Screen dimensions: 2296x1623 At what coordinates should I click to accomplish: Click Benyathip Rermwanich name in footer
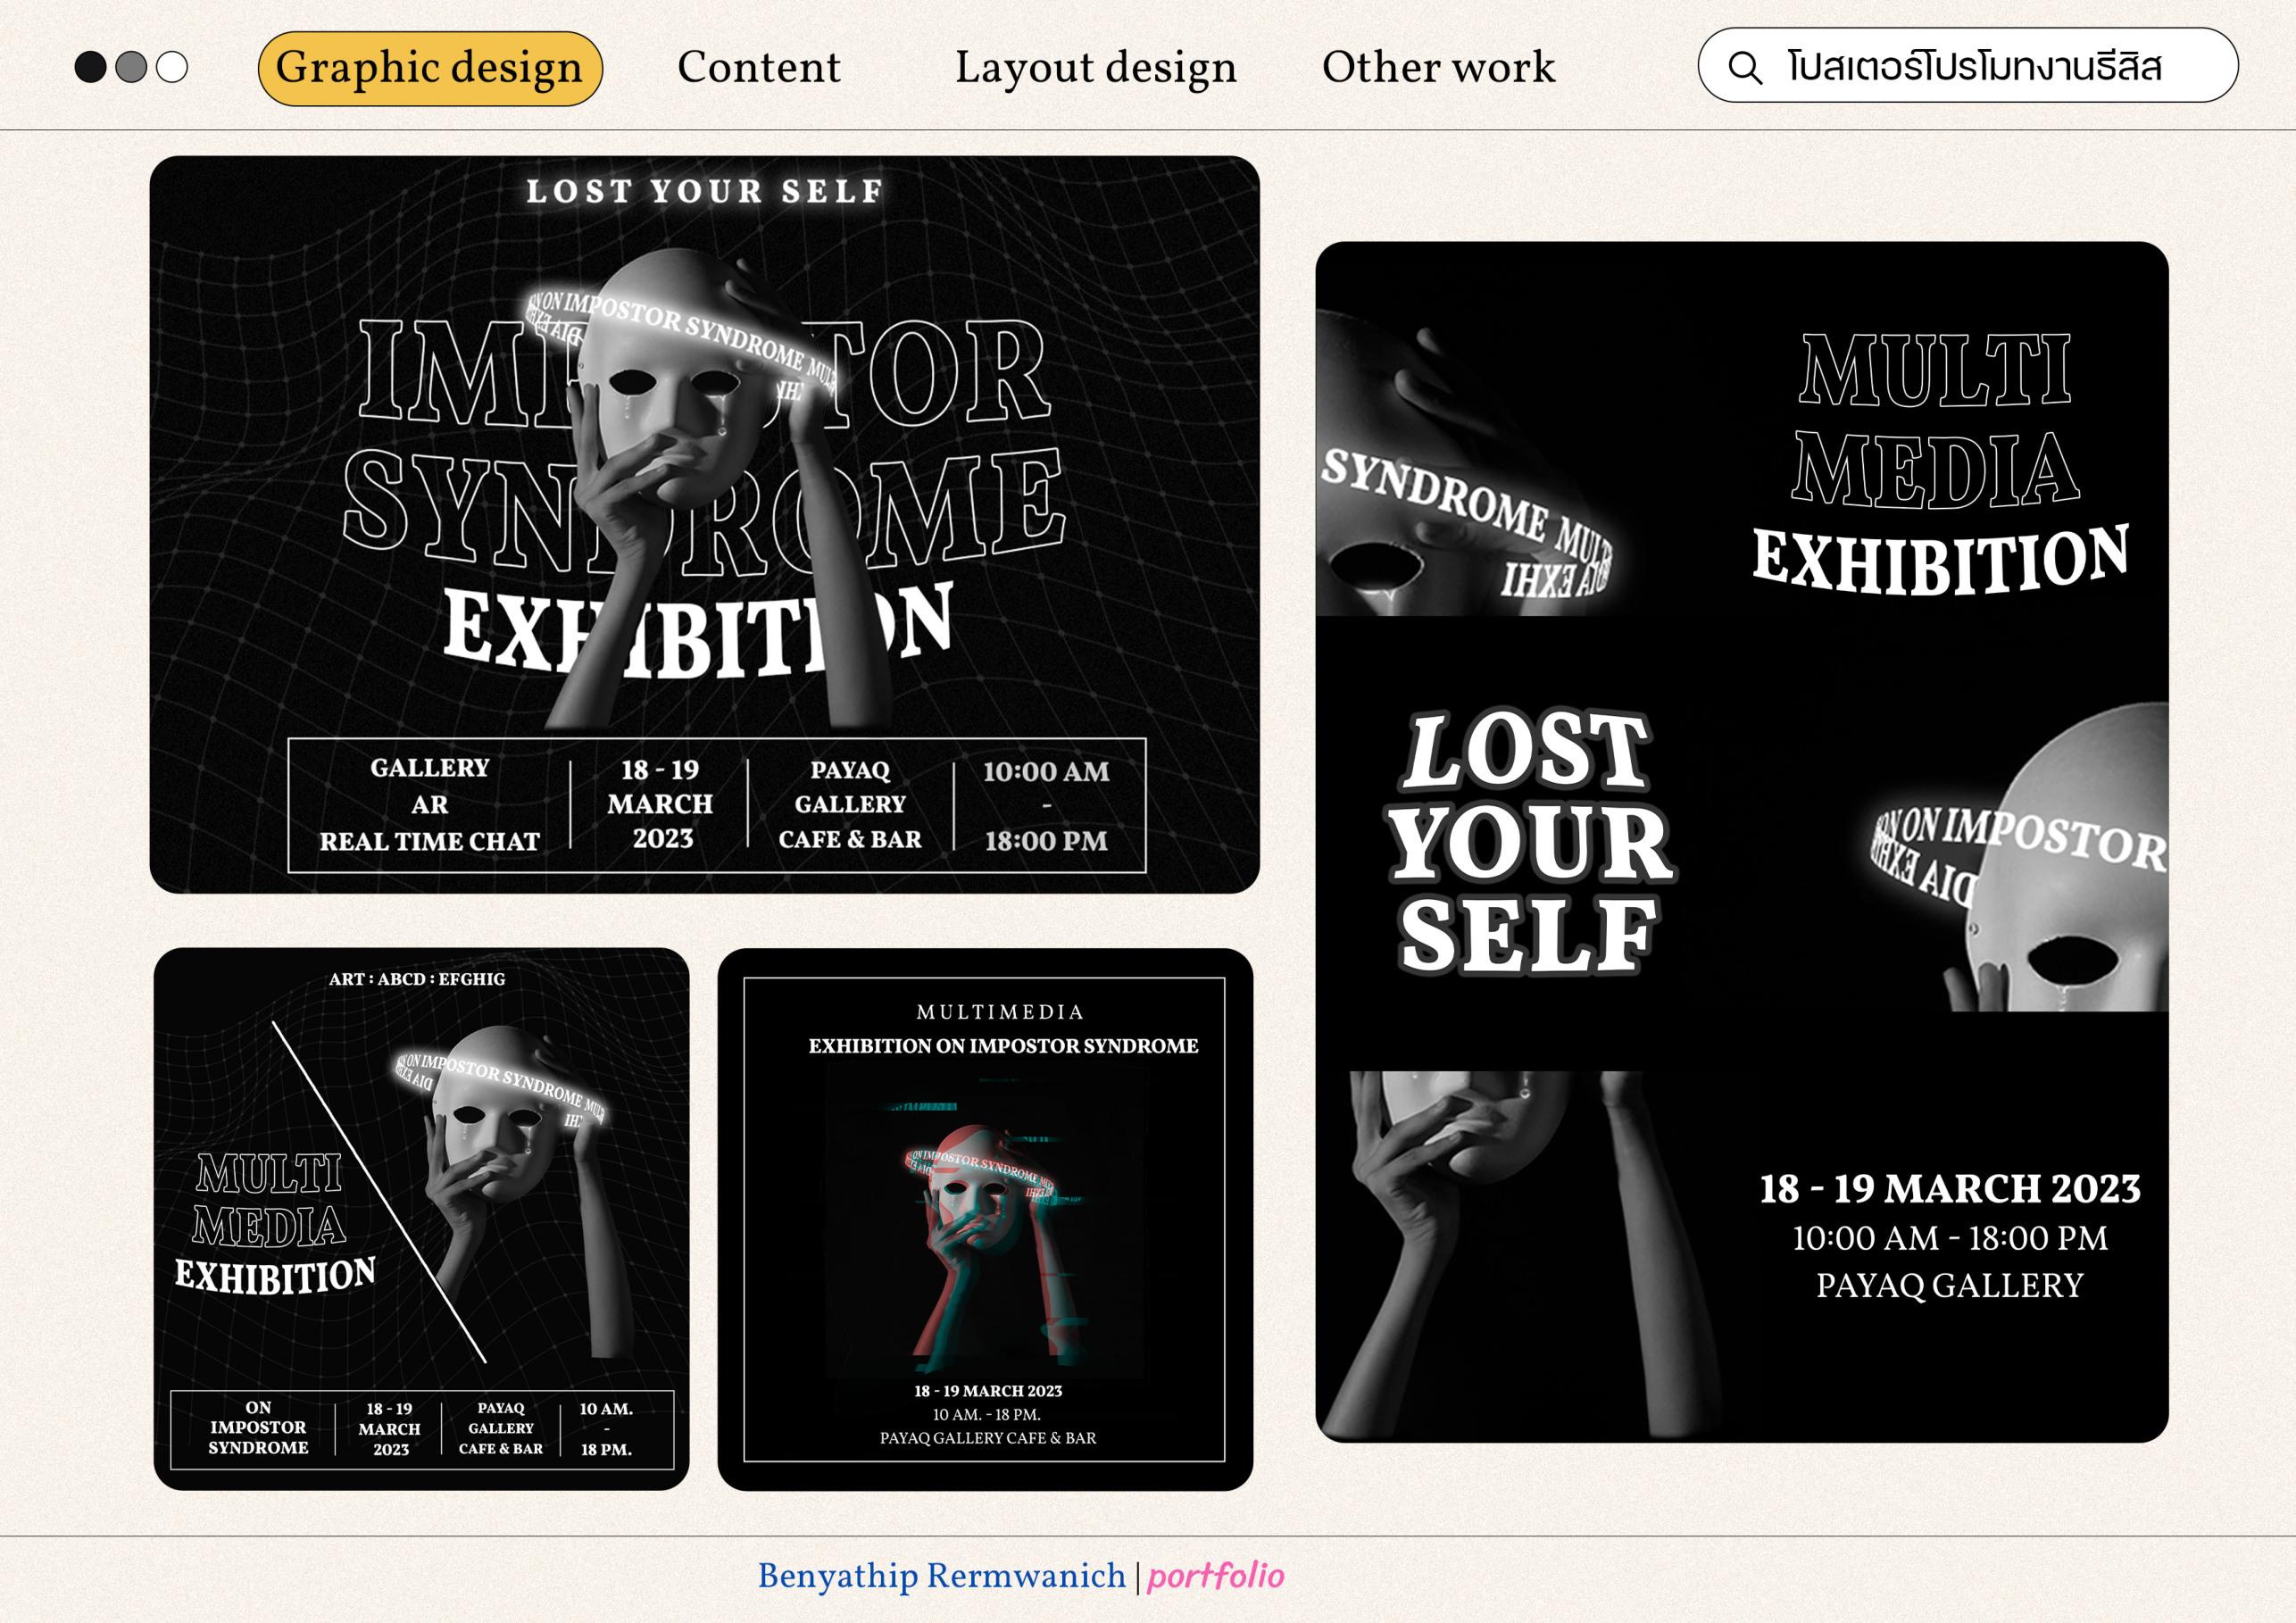click(x=941, y=1576)
